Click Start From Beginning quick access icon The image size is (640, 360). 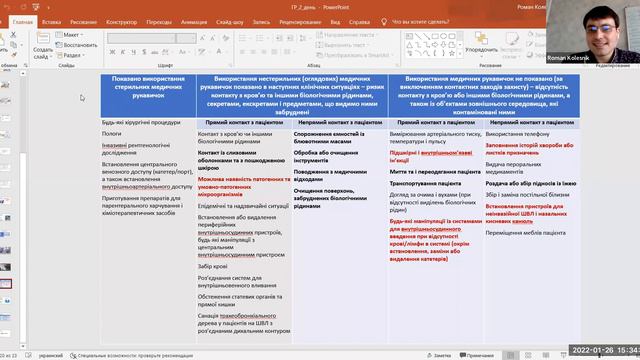tap(36, 7)
